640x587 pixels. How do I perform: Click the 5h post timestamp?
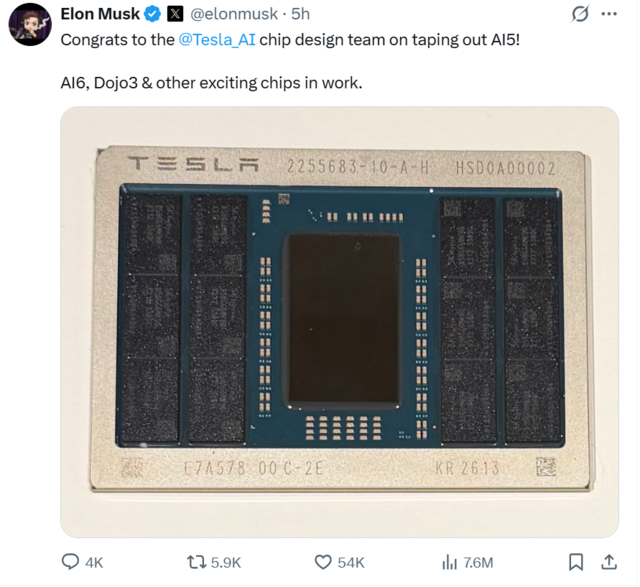click(300, 14)
